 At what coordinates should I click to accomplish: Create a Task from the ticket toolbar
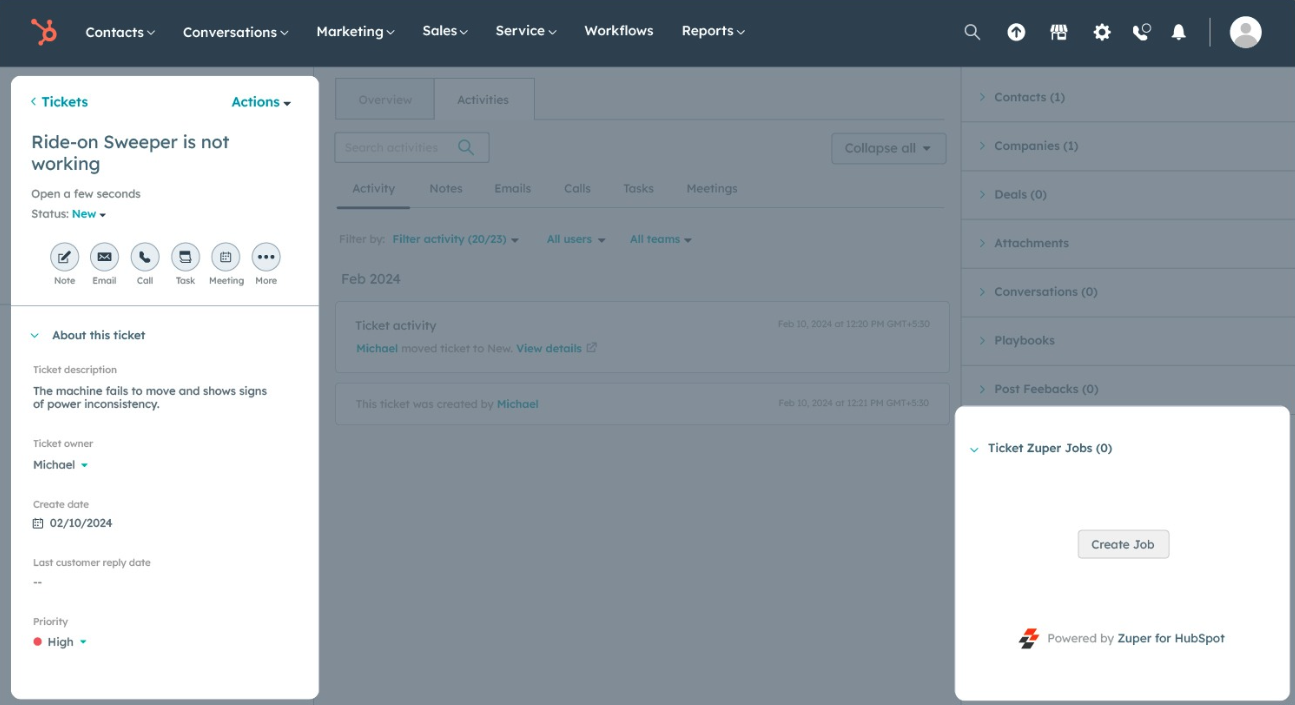185,257
